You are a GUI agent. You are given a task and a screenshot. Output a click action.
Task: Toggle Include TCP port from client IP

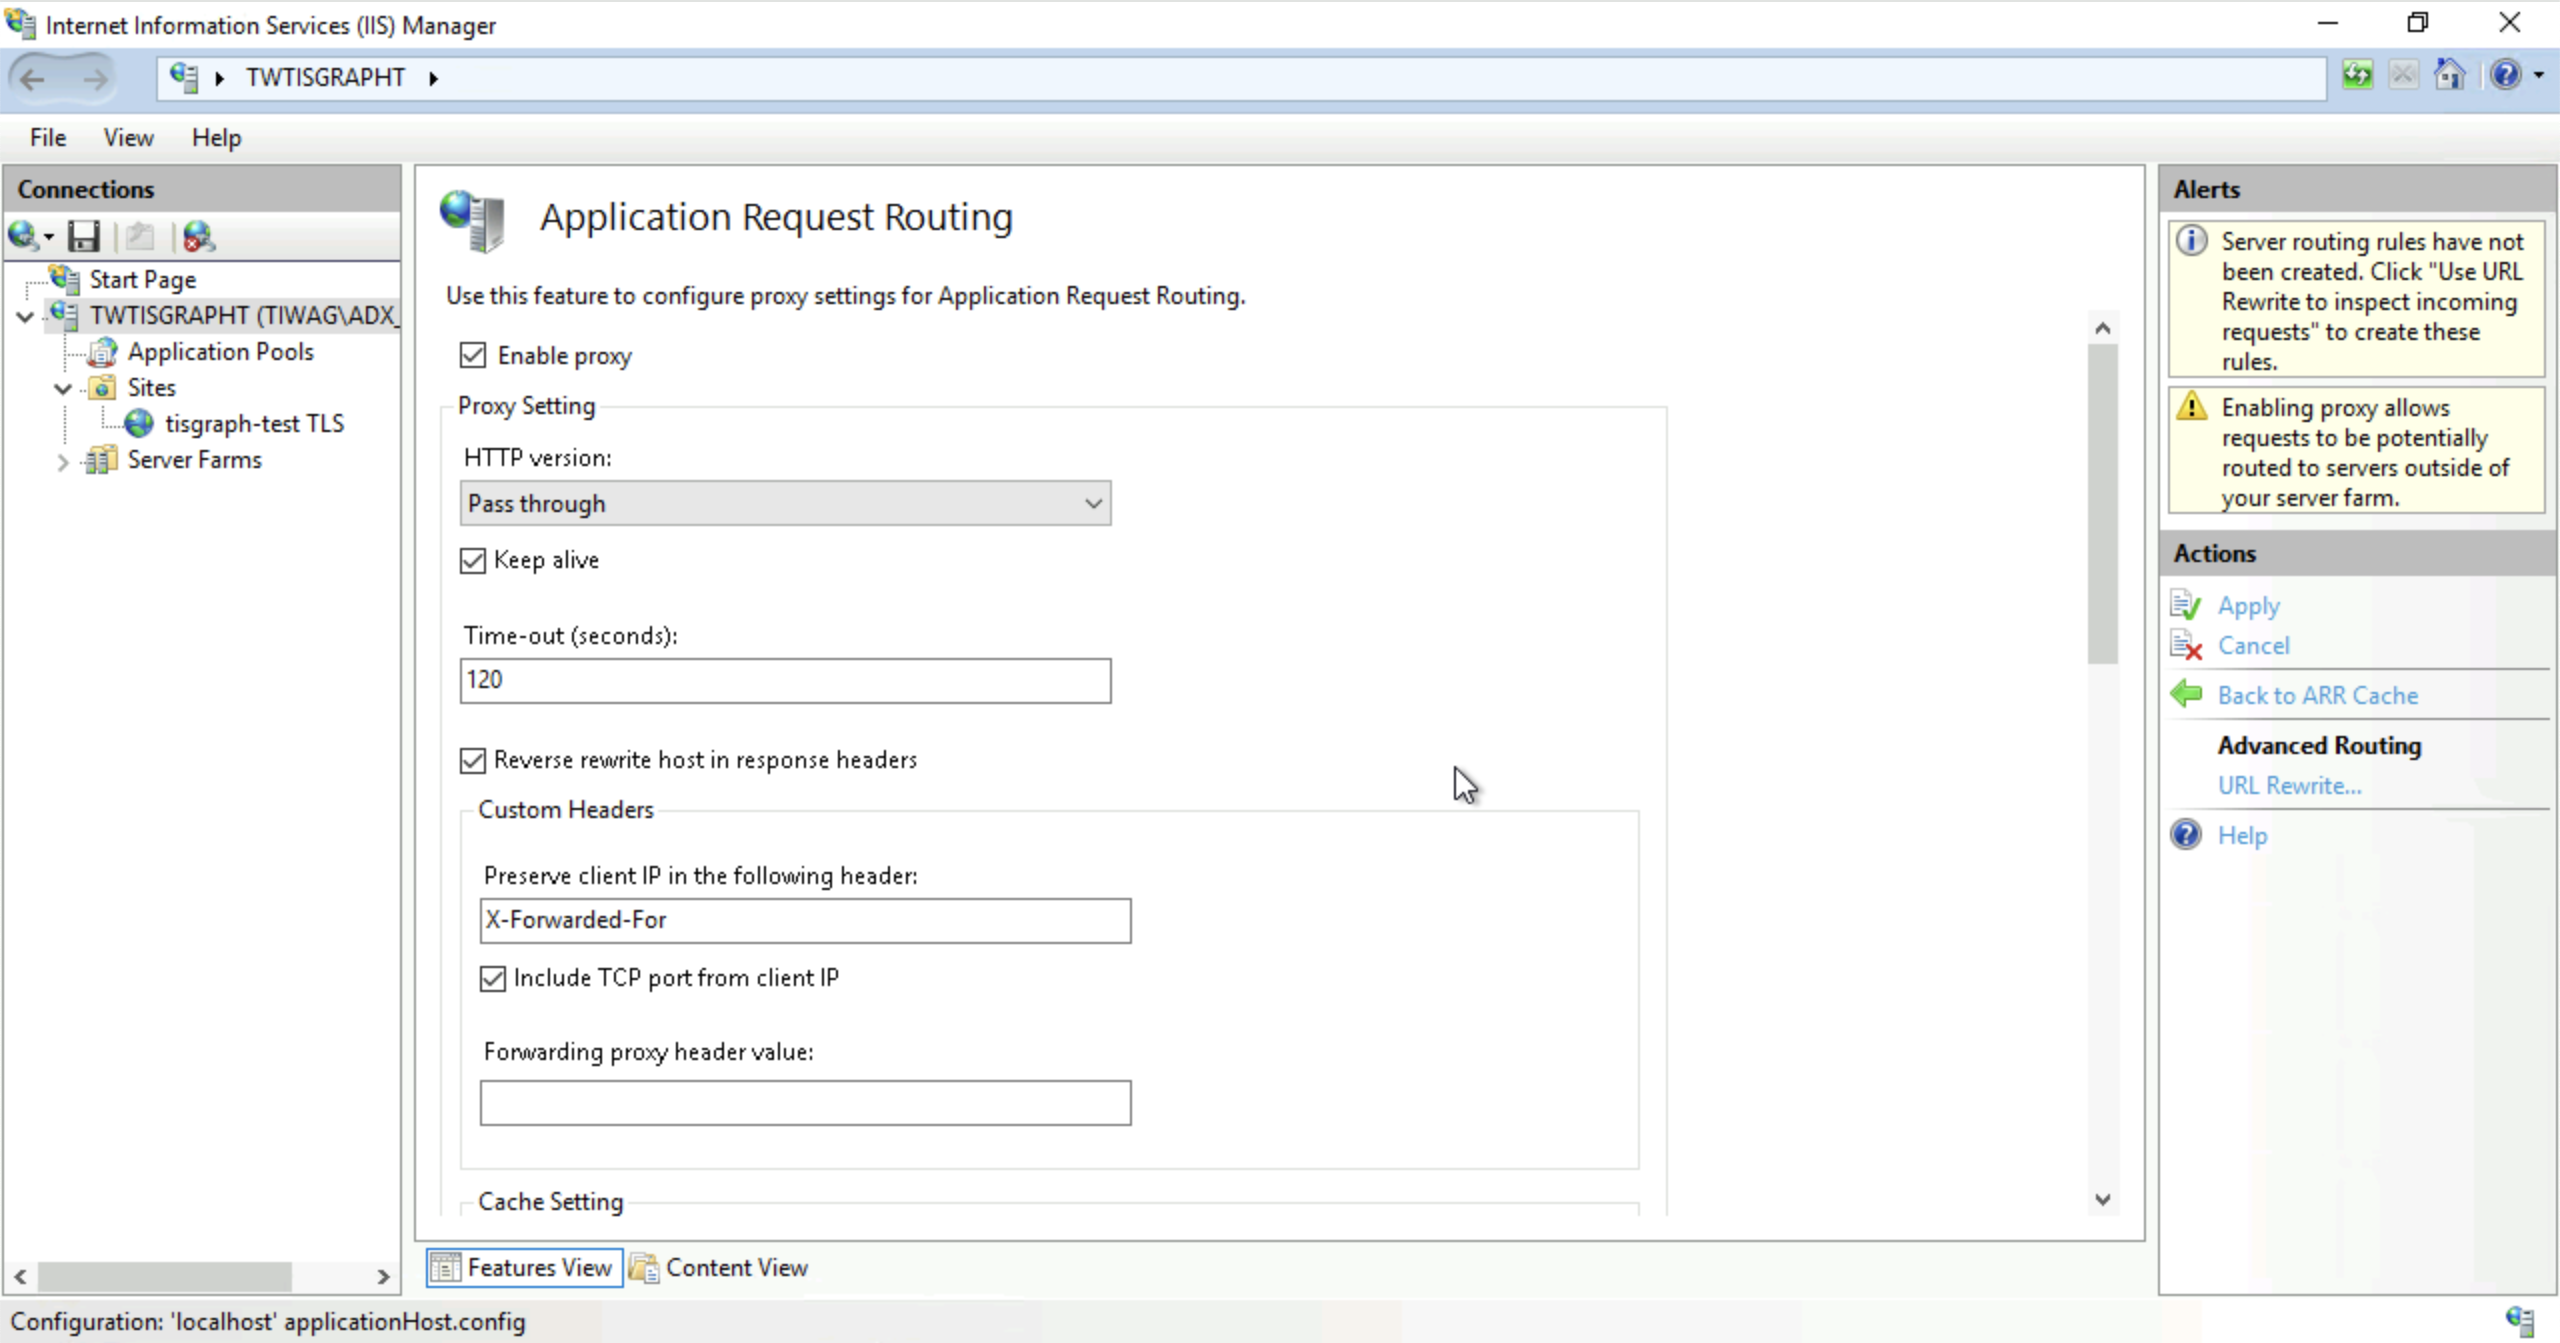pos(493,977)
